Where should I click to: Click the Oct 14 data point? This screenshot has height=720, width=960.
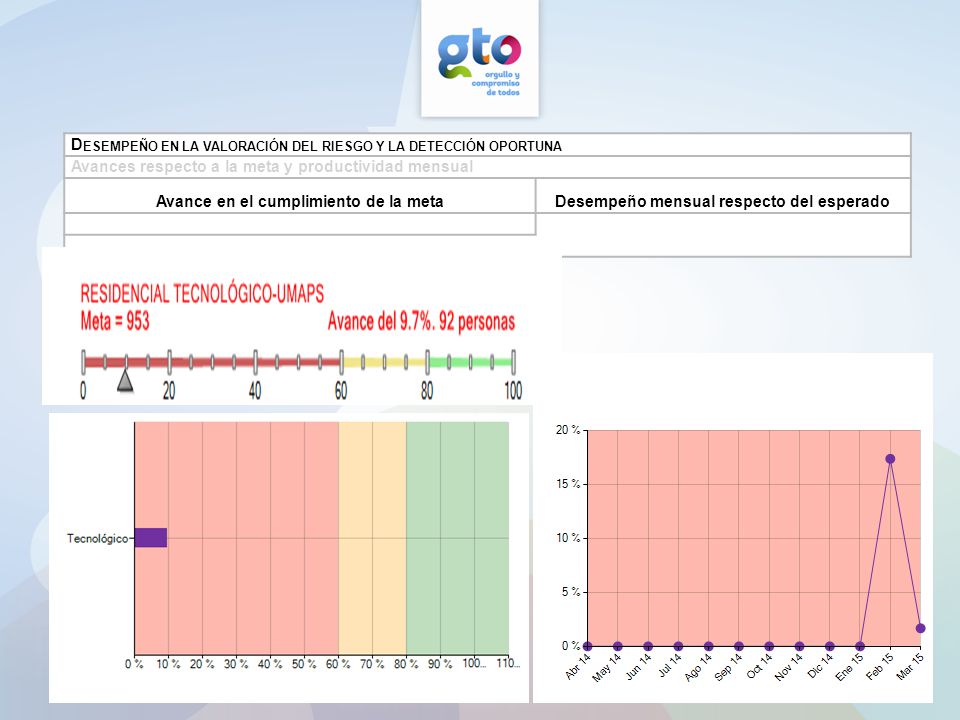(769, 646)
